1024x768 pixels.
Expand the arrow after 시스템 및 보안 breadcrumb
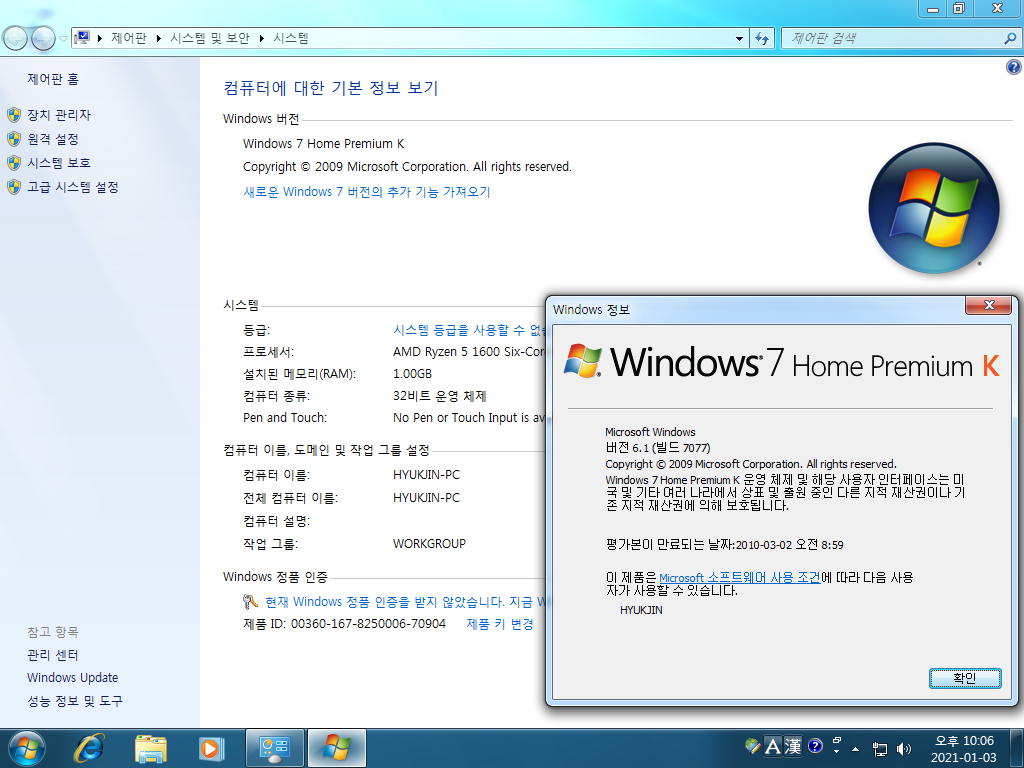(x=262, y=39)
